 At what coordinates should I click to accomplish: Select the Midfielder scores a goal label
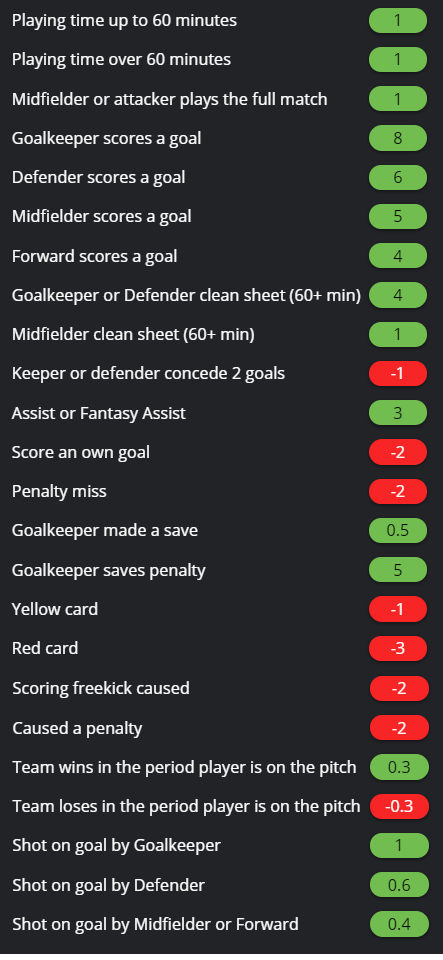coord(102,217)
